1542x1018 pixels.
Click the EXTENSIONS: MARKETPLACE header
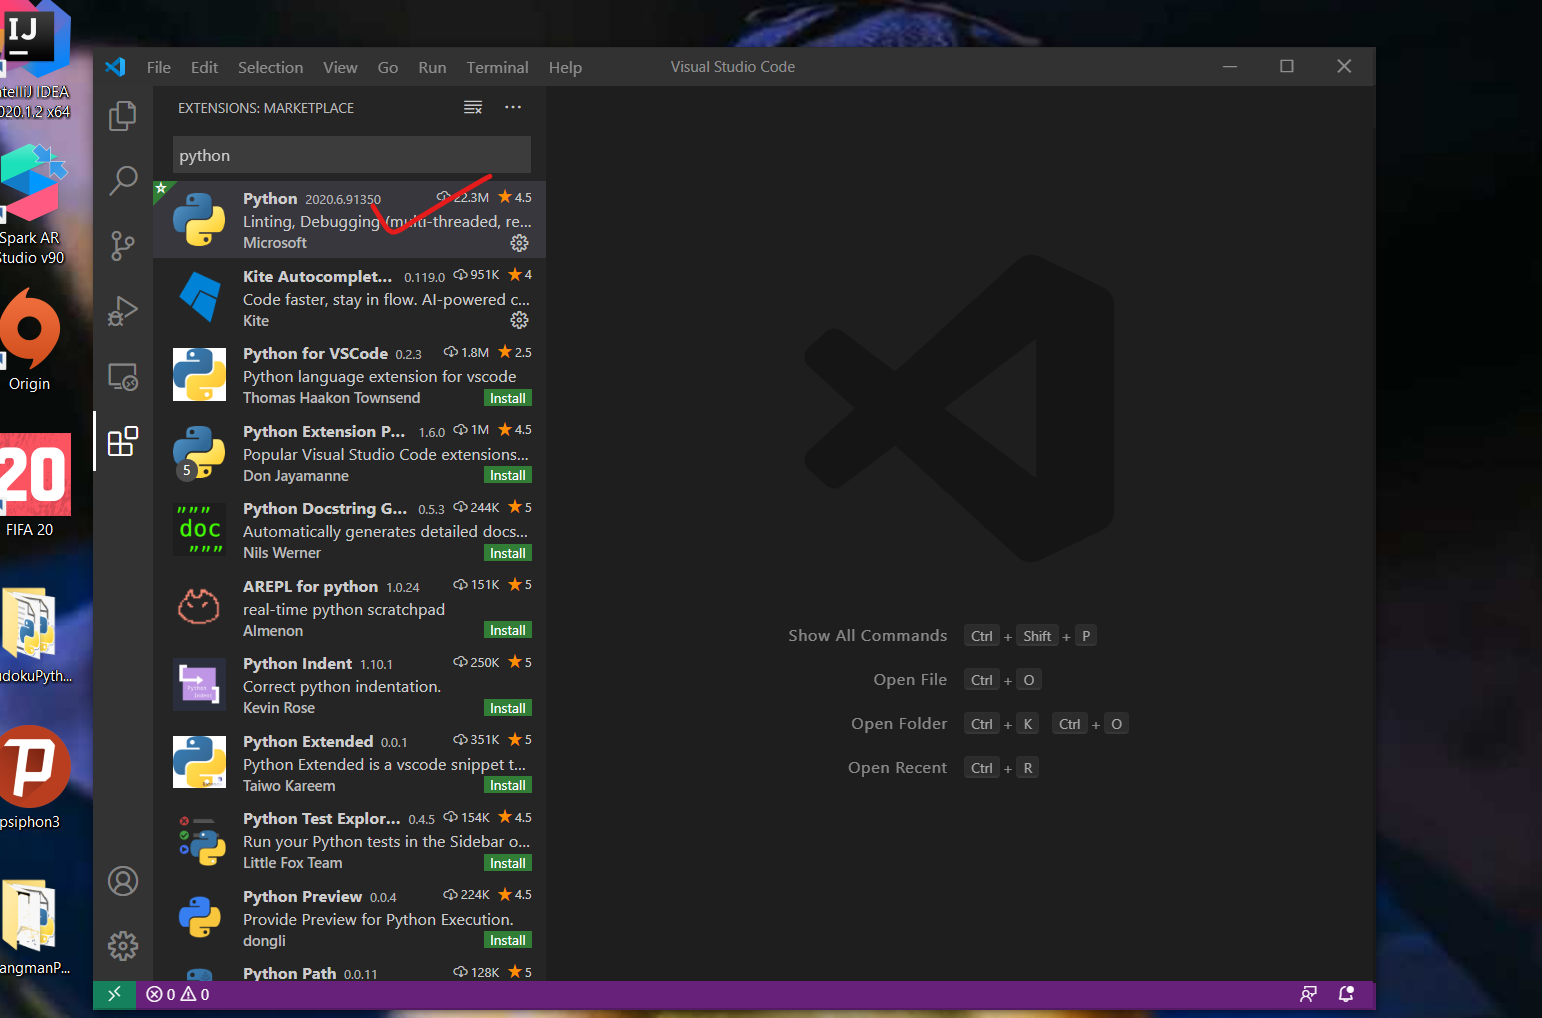(x=266, y=108)
